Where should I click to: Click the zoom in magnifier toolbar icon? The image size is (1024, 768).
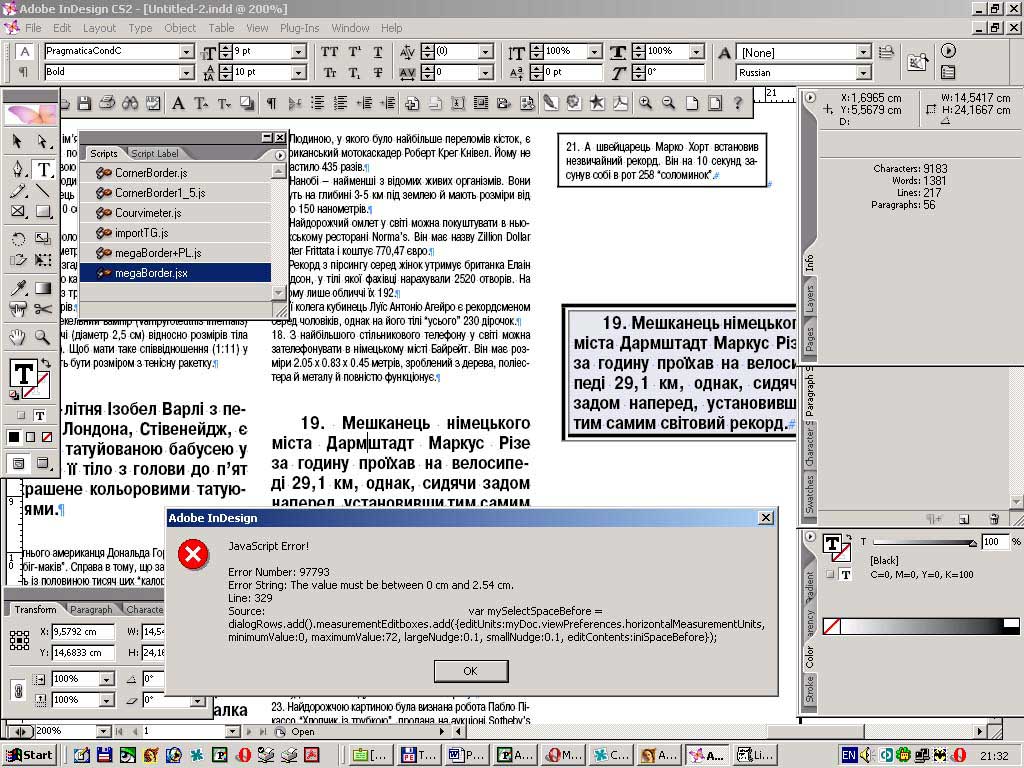point(645,103)
